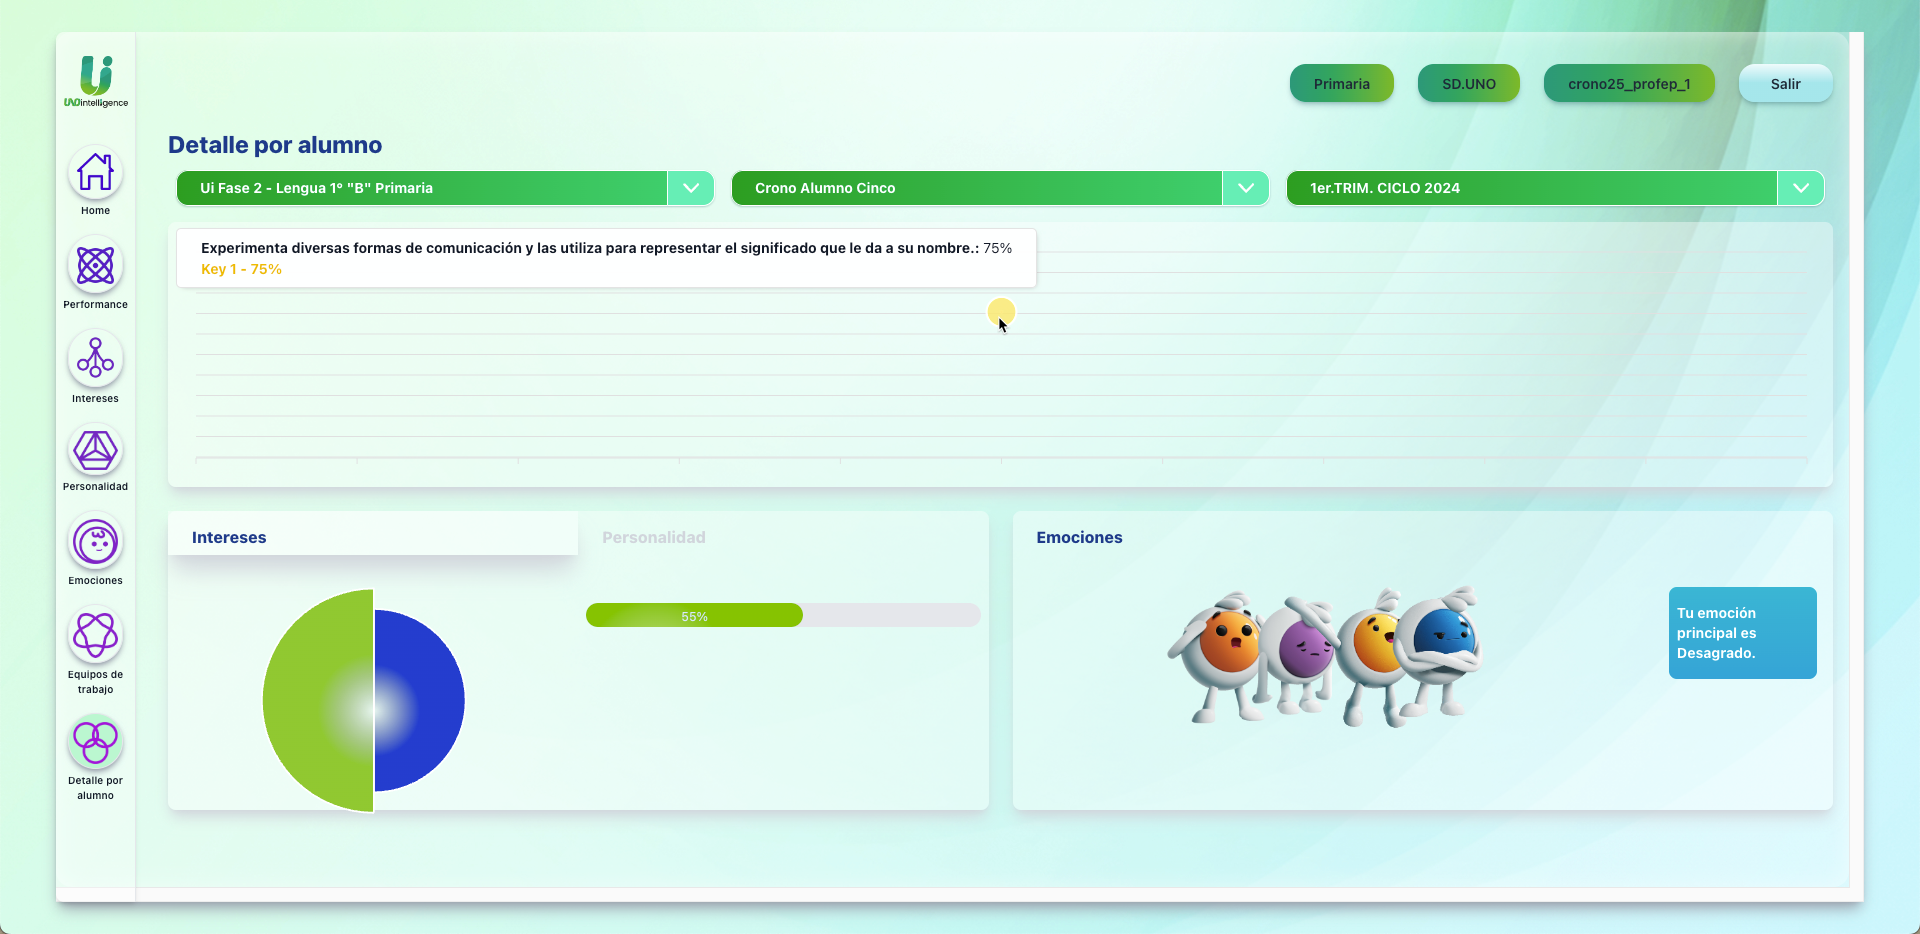Go to the Performance section icon
Image resolution: width=1920 pixels, height=934 pixels.
click(x=95, y=266)
